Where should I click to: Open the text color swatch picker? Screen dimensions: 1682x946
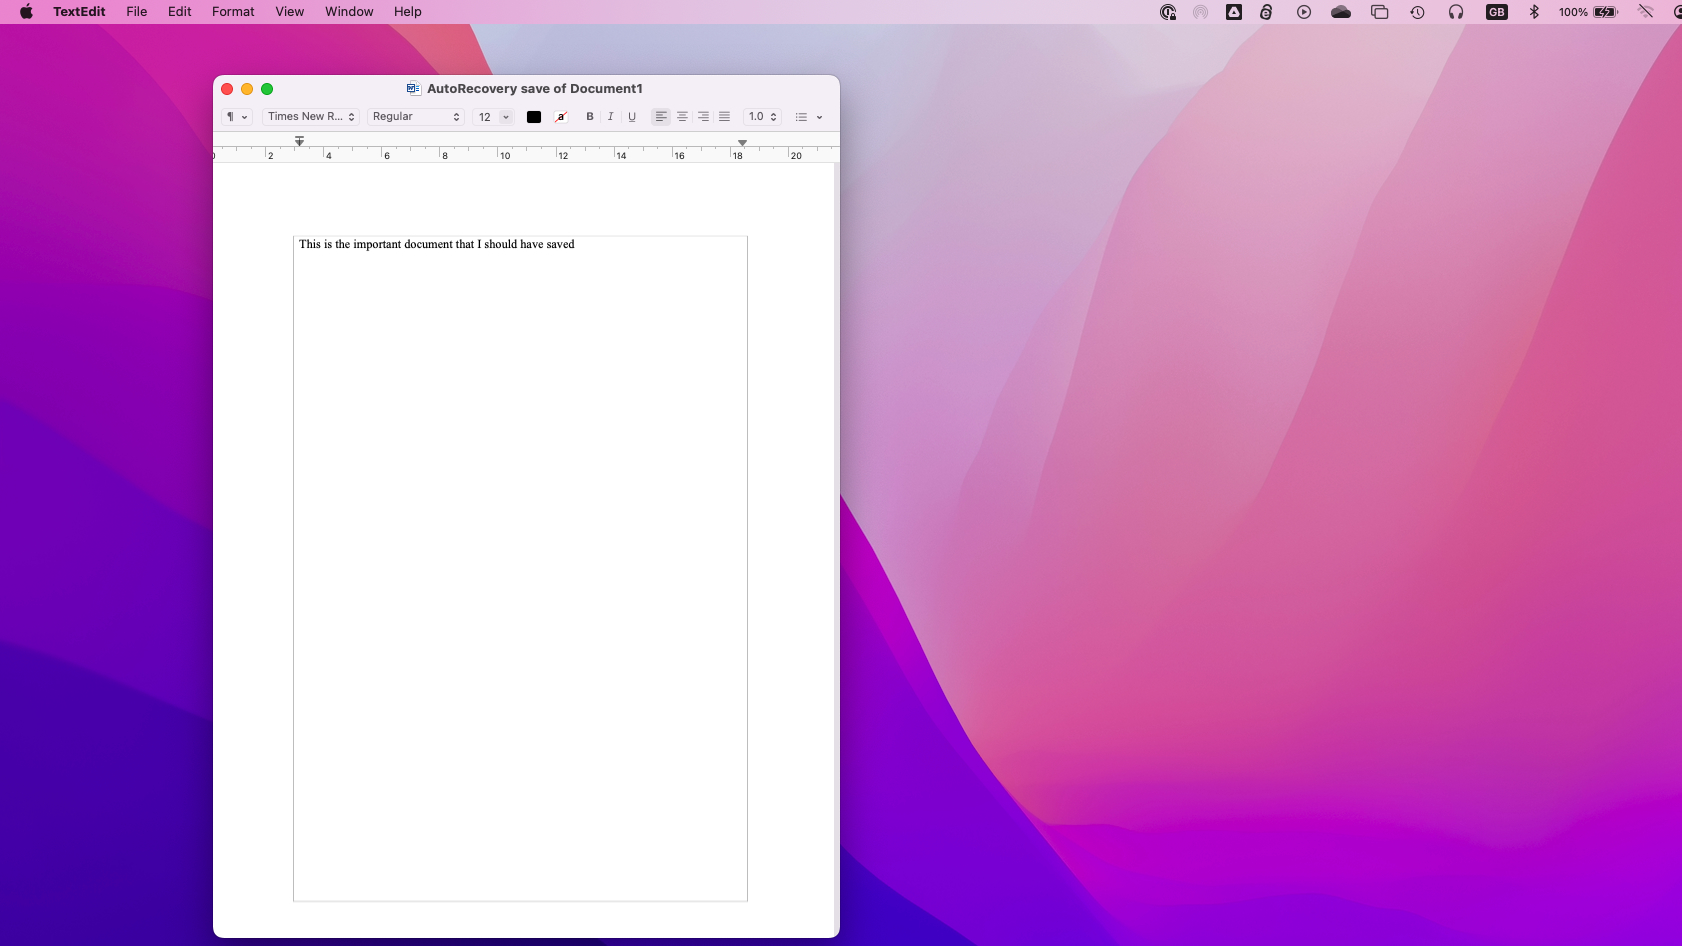pos(533,117)
